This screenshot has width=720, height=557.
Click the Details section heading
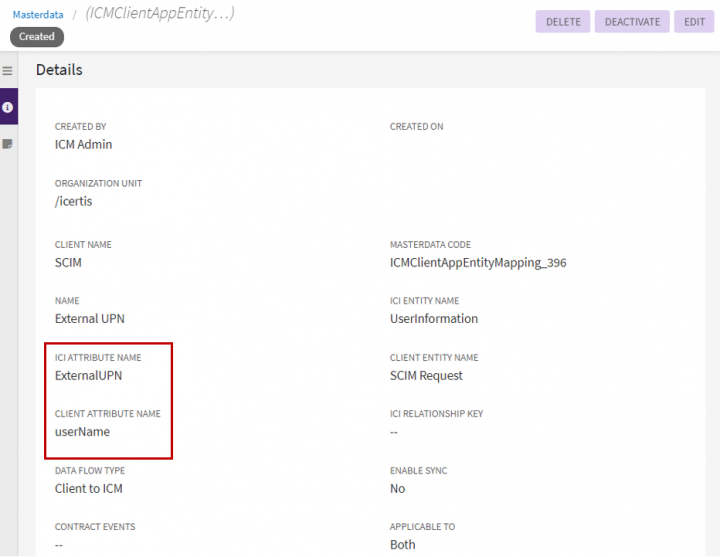click(x=59, y=70)
